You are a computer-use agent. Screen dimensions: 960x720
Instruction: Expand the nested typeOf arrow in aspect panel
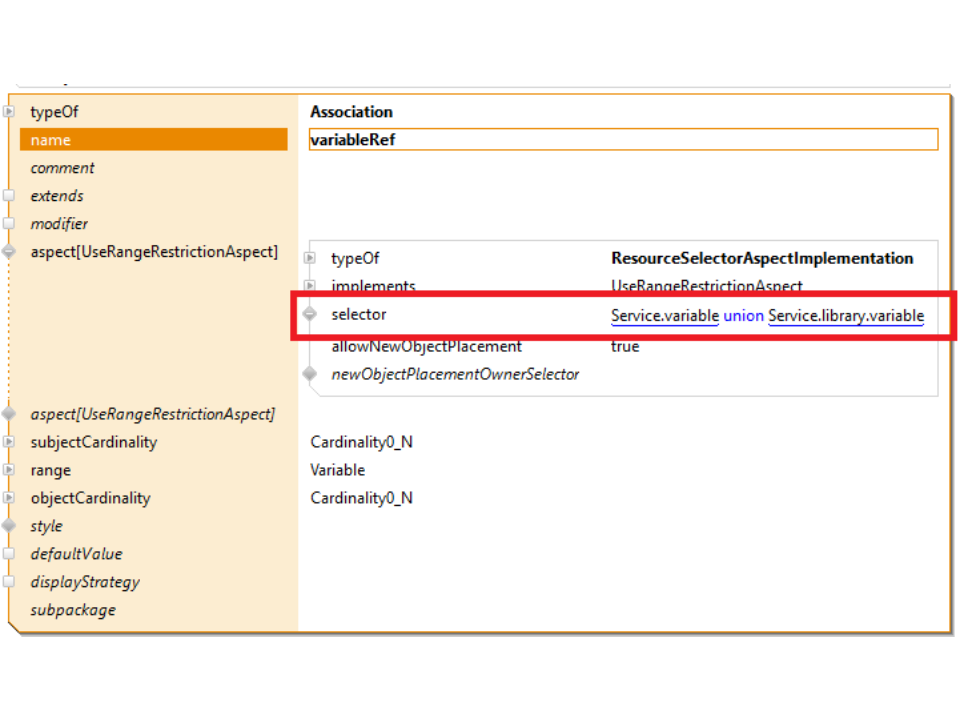point(310,259)
